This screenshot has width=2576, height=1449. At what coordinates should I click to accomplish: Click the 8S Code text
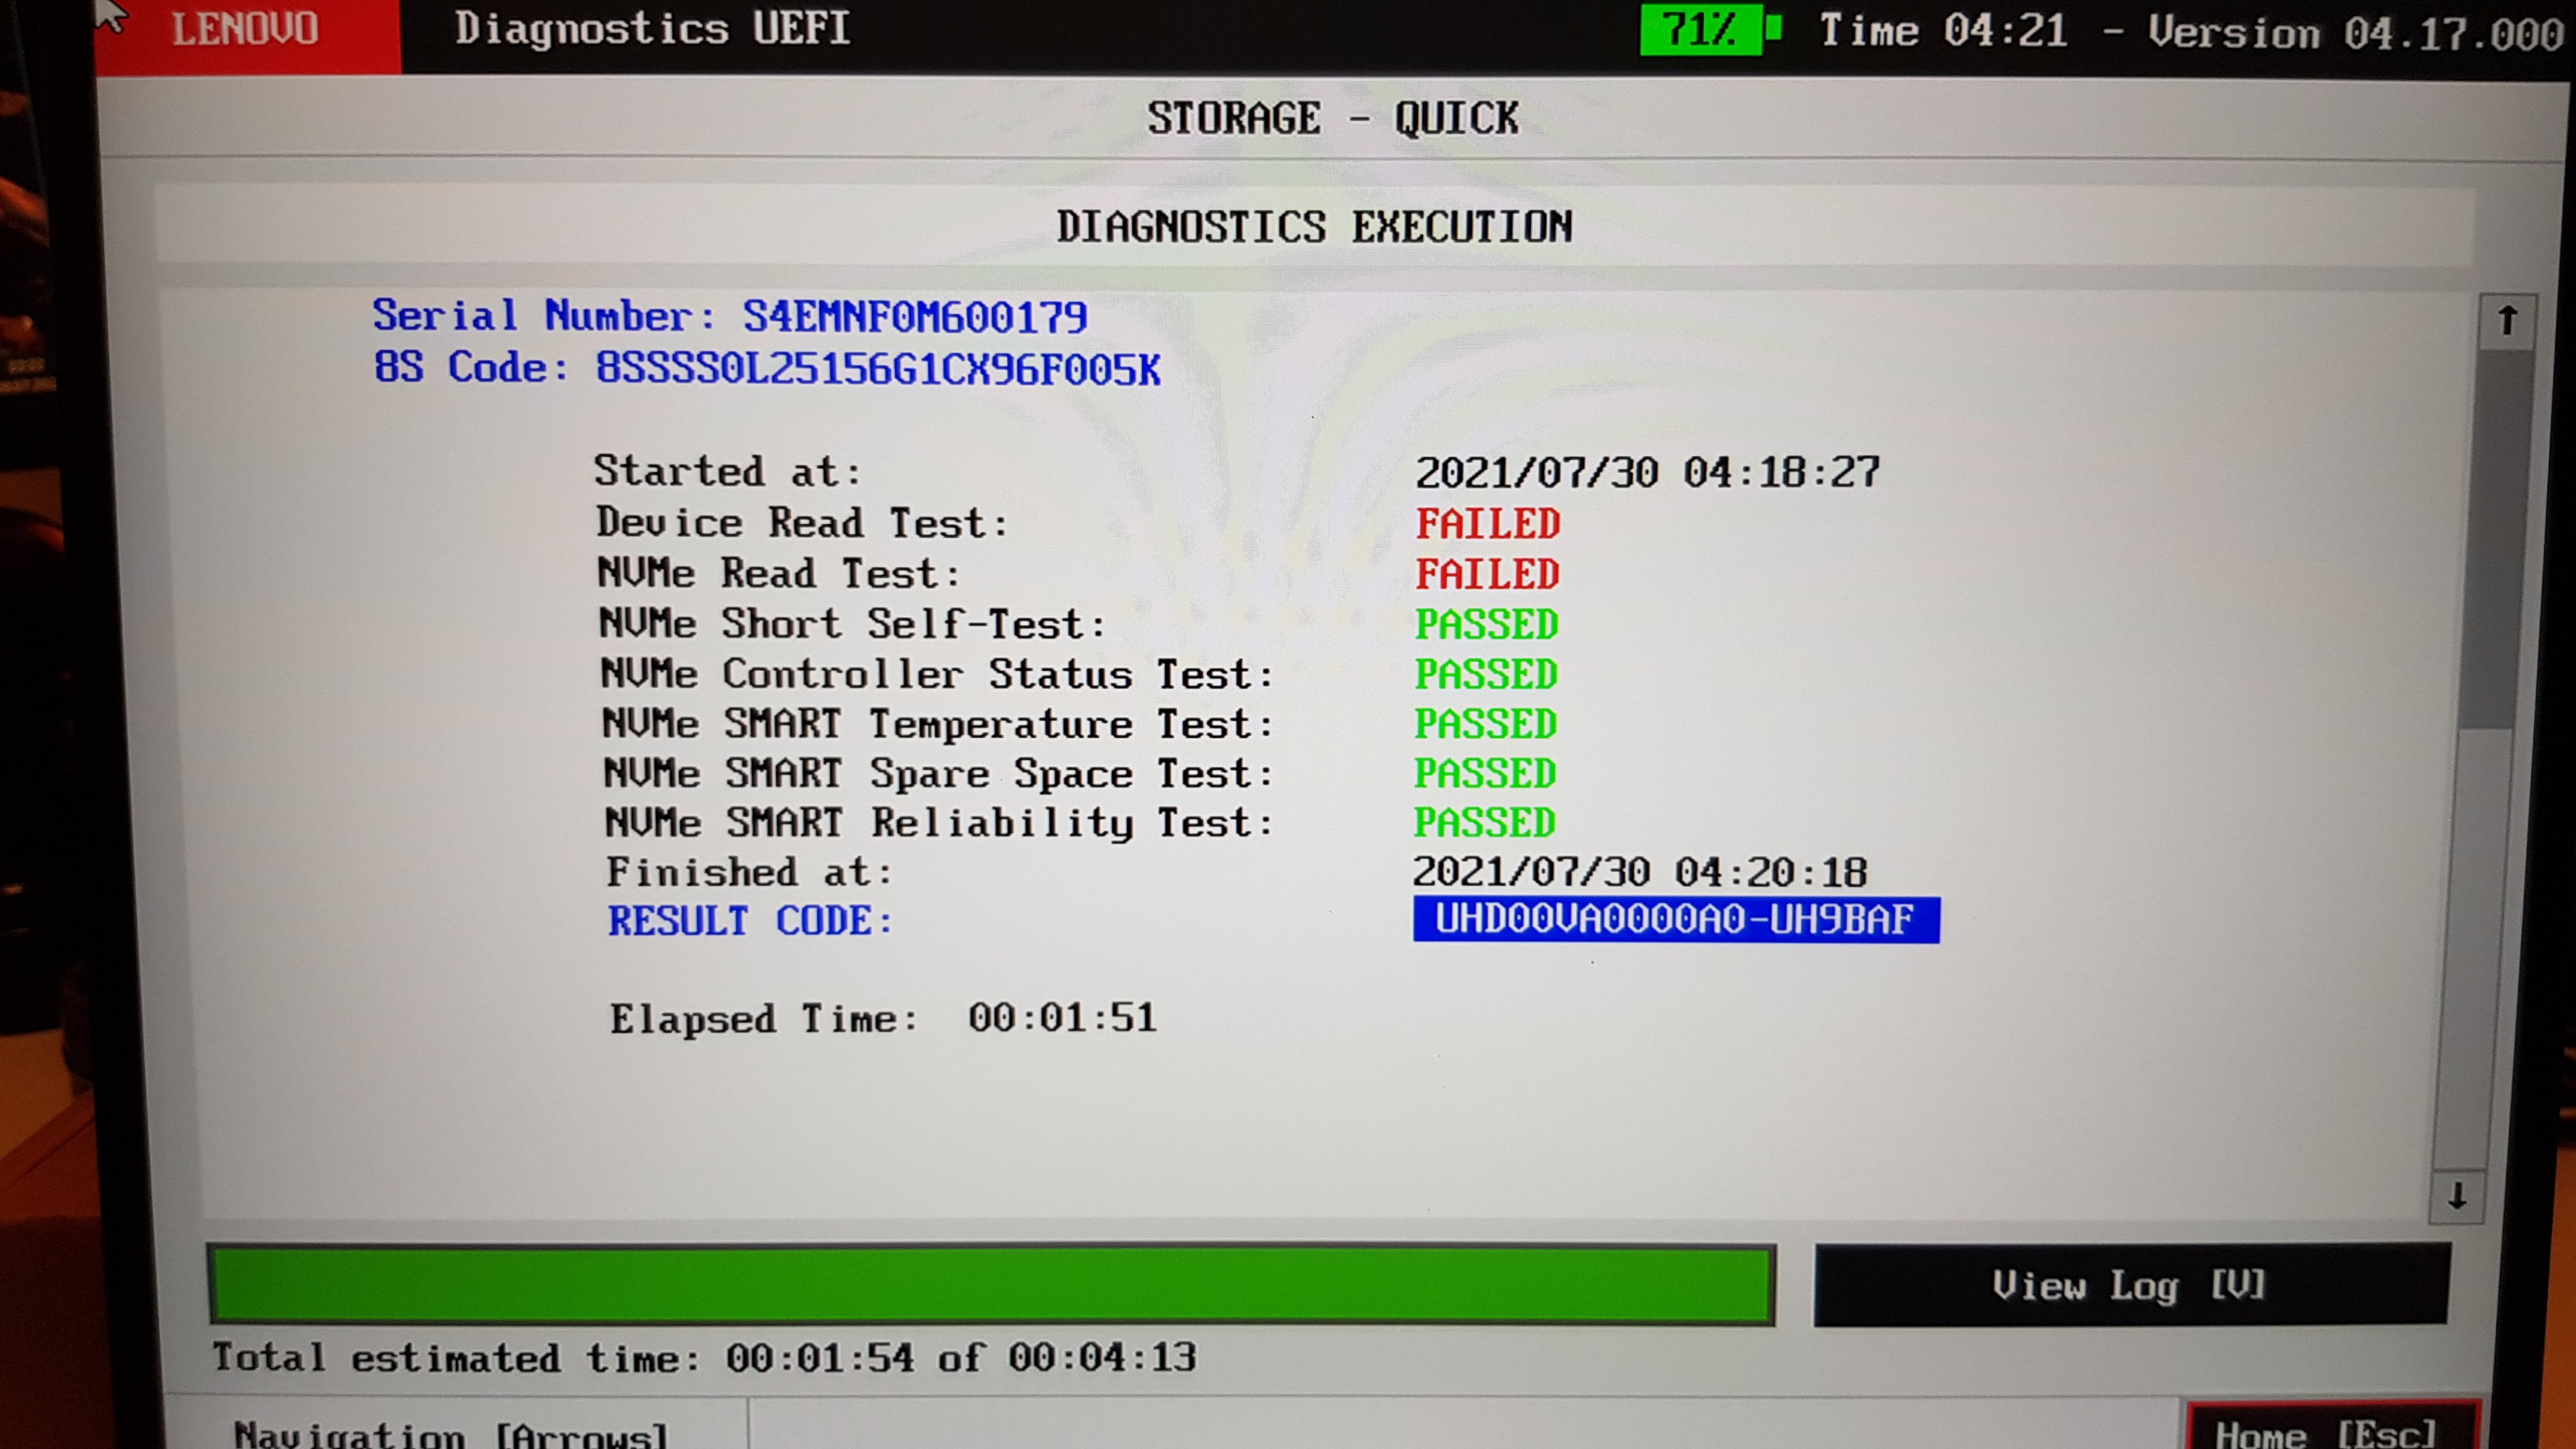point(767,369)
